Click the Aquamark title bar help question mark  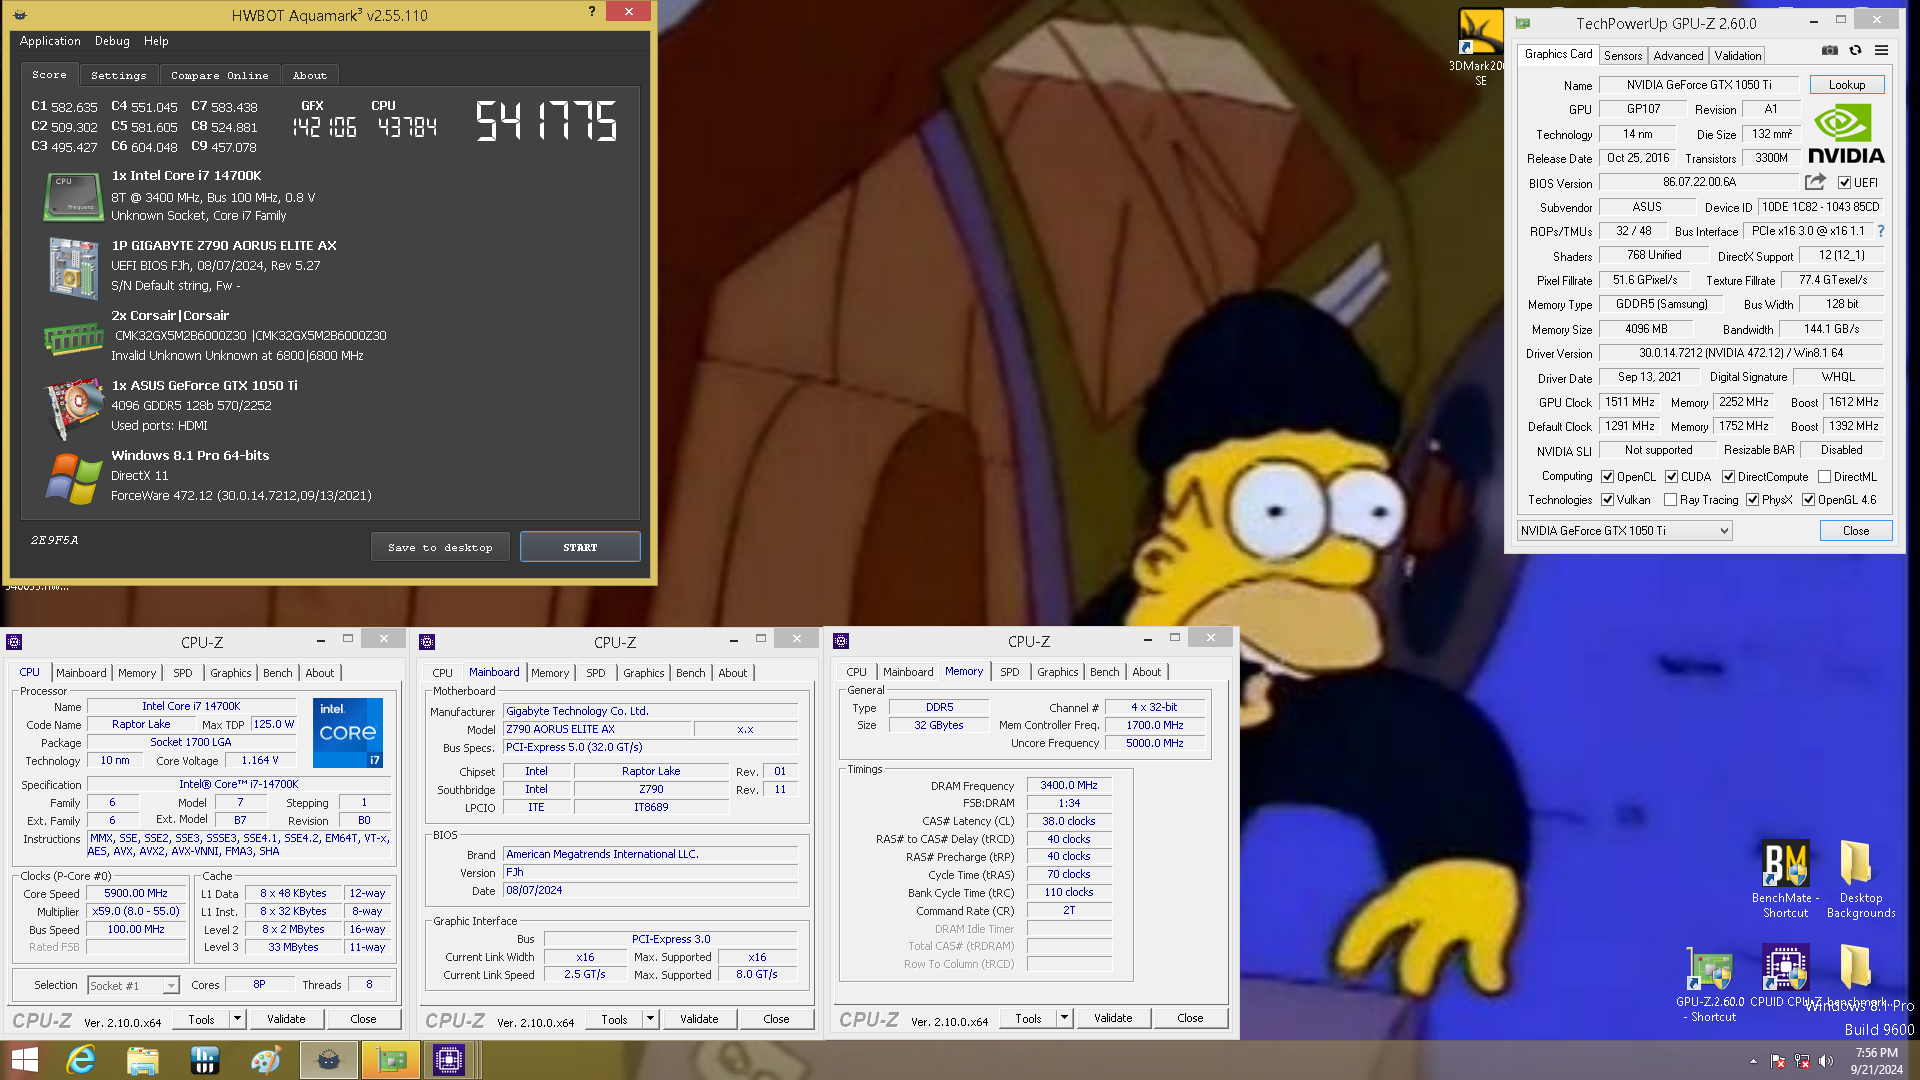tap(591, 12)
